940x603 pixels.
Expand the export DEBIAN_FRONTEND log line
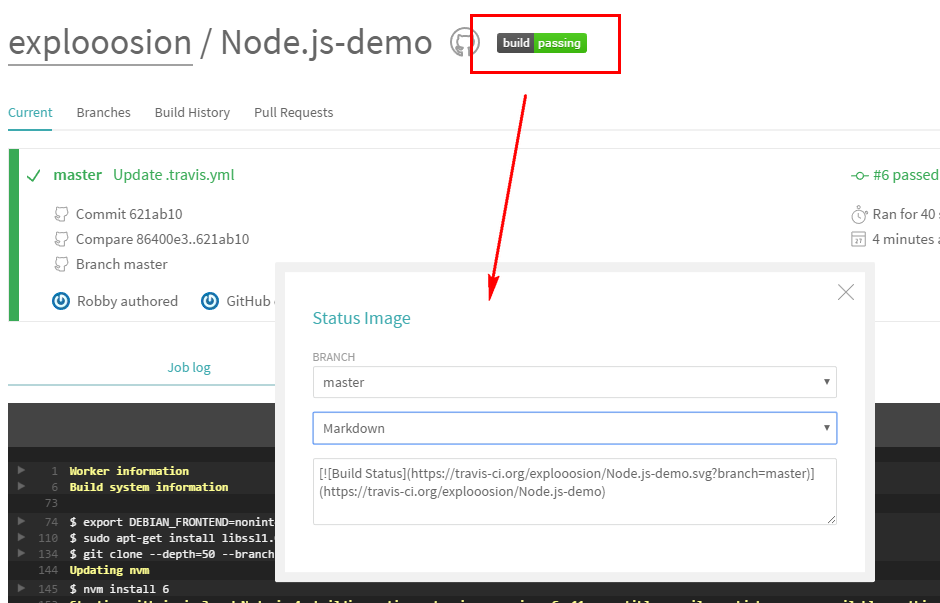(x=21, y=521)
